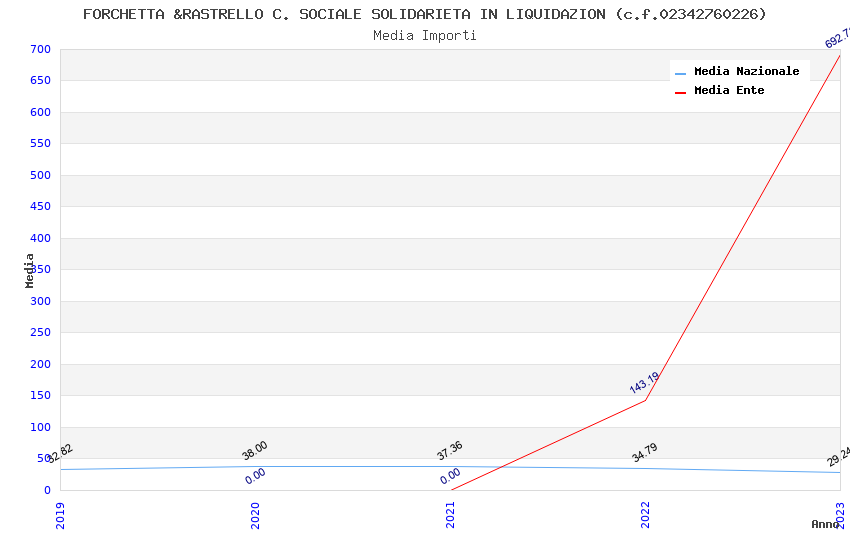Image resolution: width=850 pixels, height=550 pixels.
Task: Click data label 29.24 for 2023
Action: tap(839, 457)
